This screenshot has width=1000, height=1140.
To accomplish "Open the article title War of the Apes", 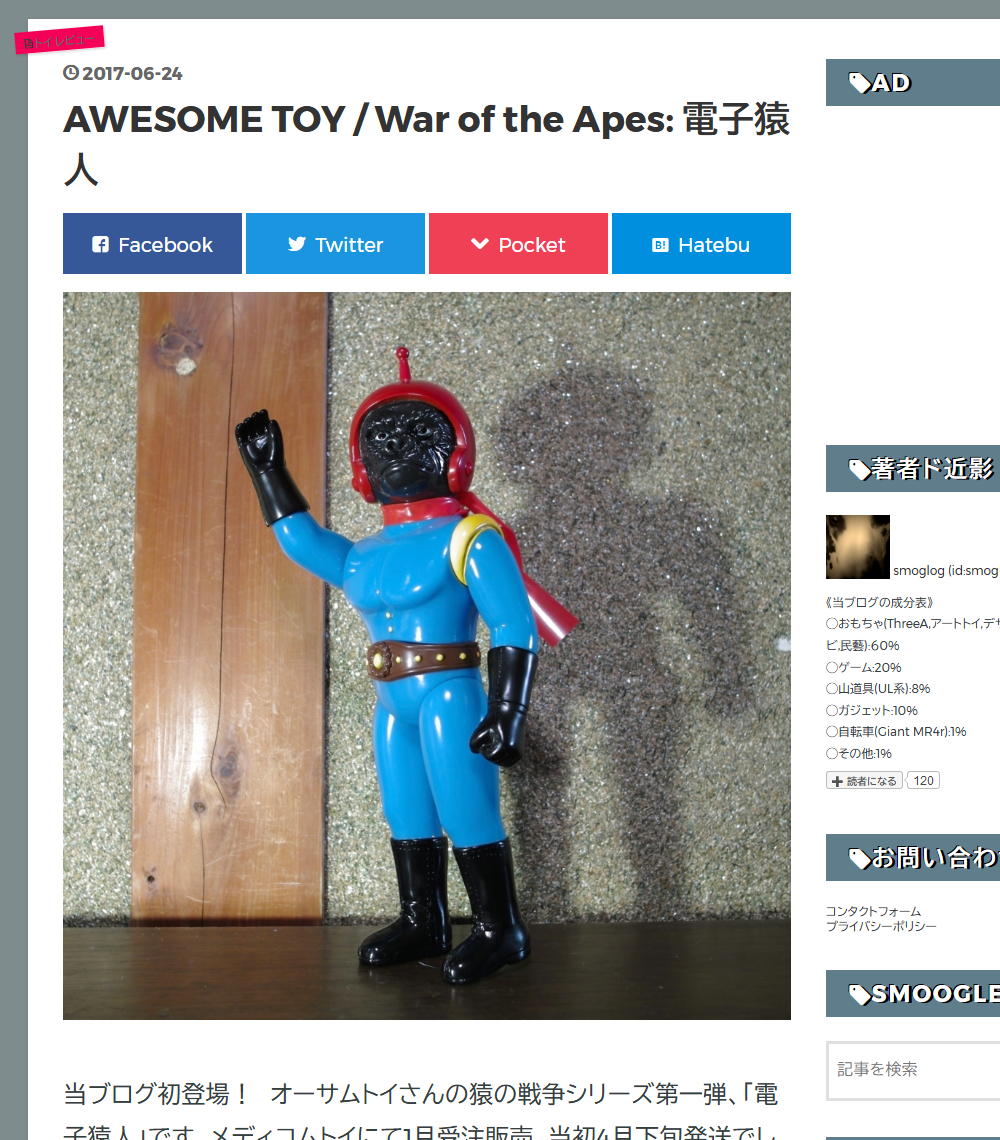I will tap(426, 144).
